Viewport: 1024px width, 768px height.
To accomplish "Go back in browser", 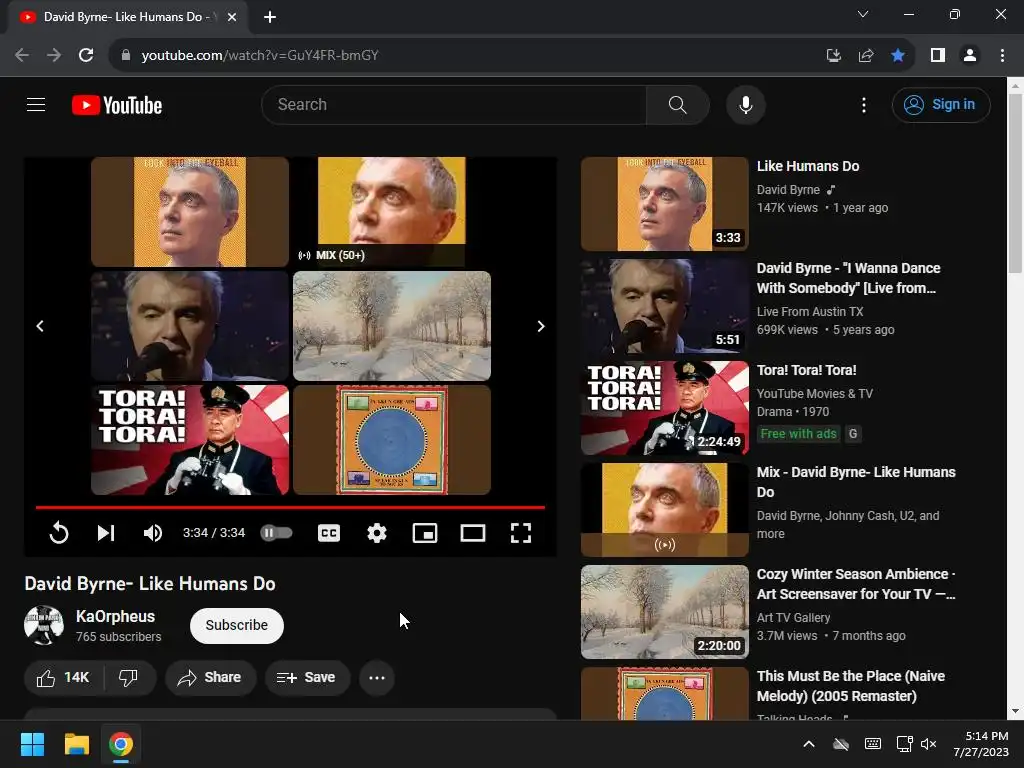I will click(x=22, y=56).
